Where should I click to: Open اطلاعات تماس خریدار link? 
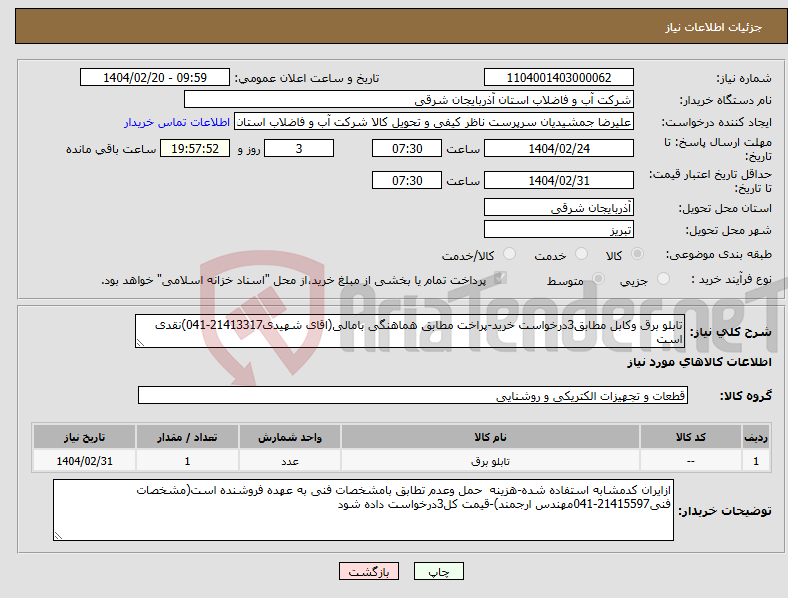(177, 122)
